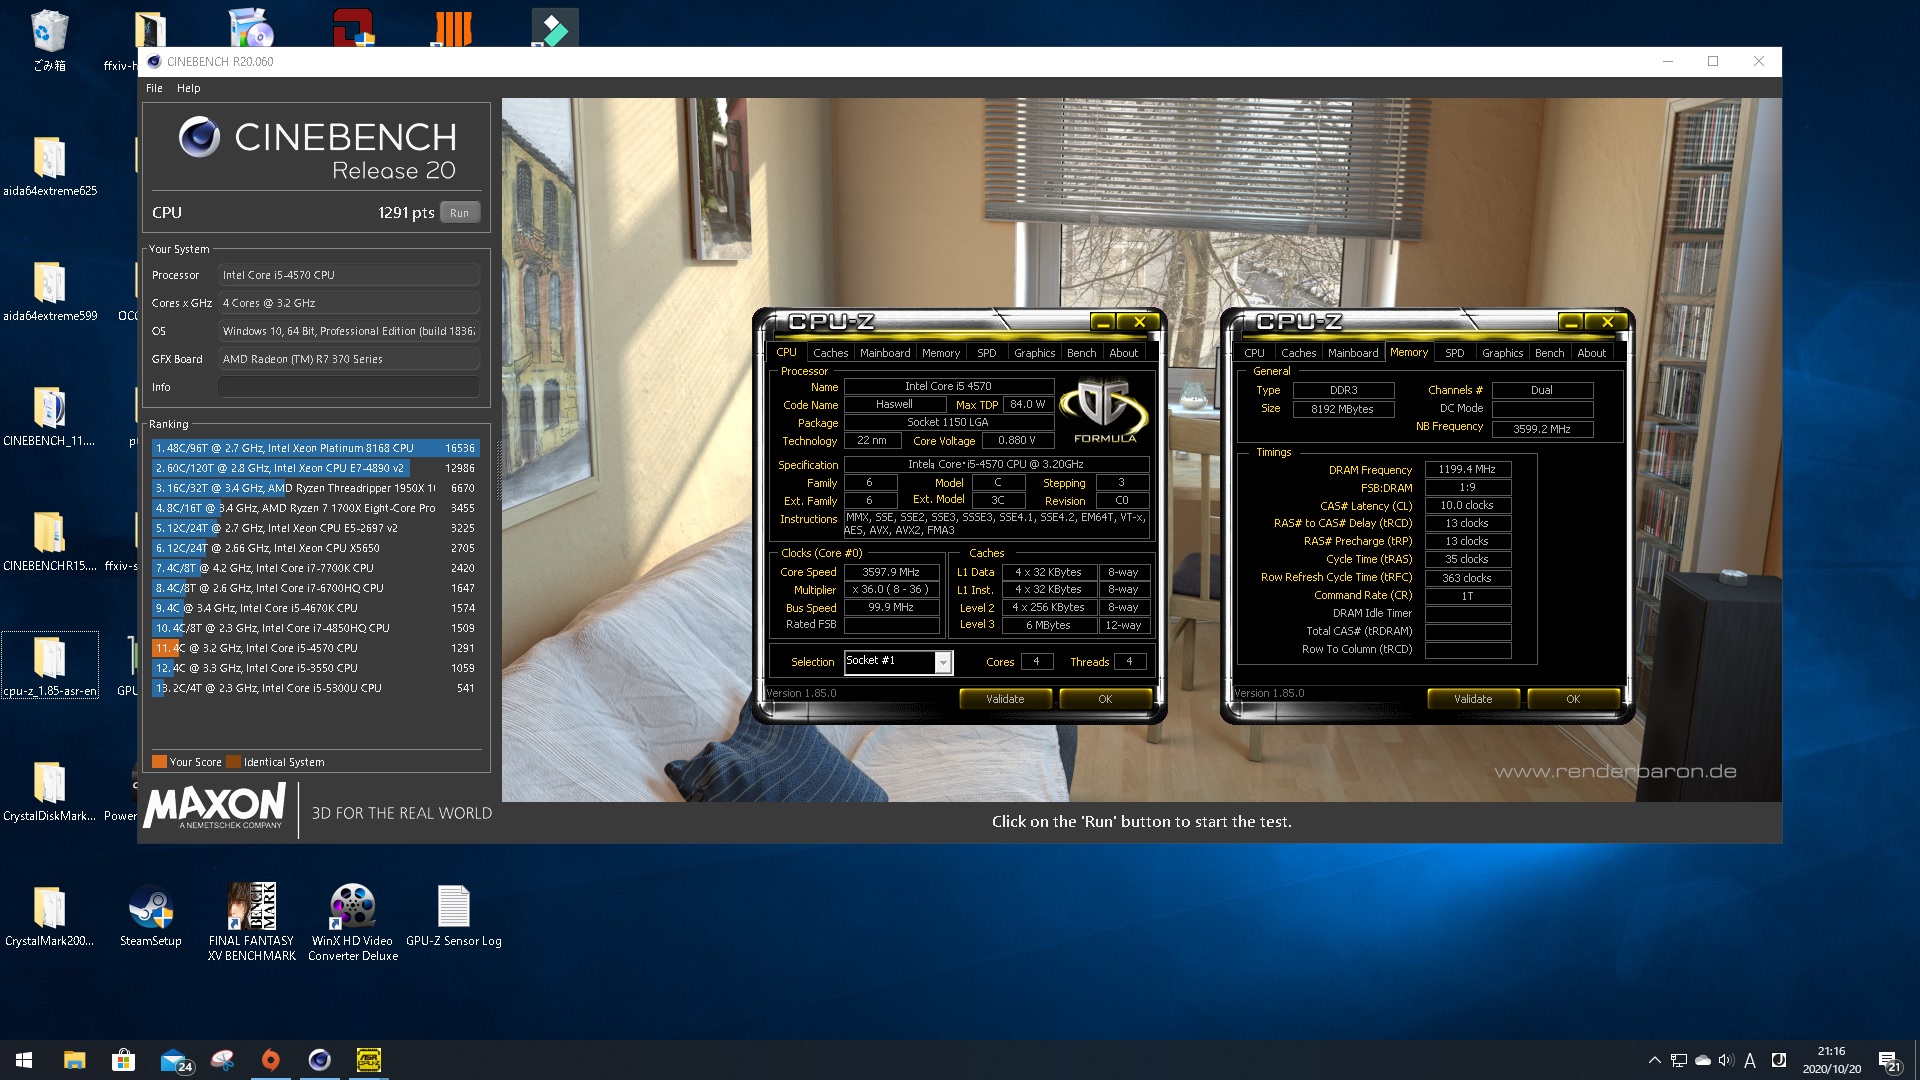Open the clock showing 21:16 in taskbar

pos(1832,1060)
